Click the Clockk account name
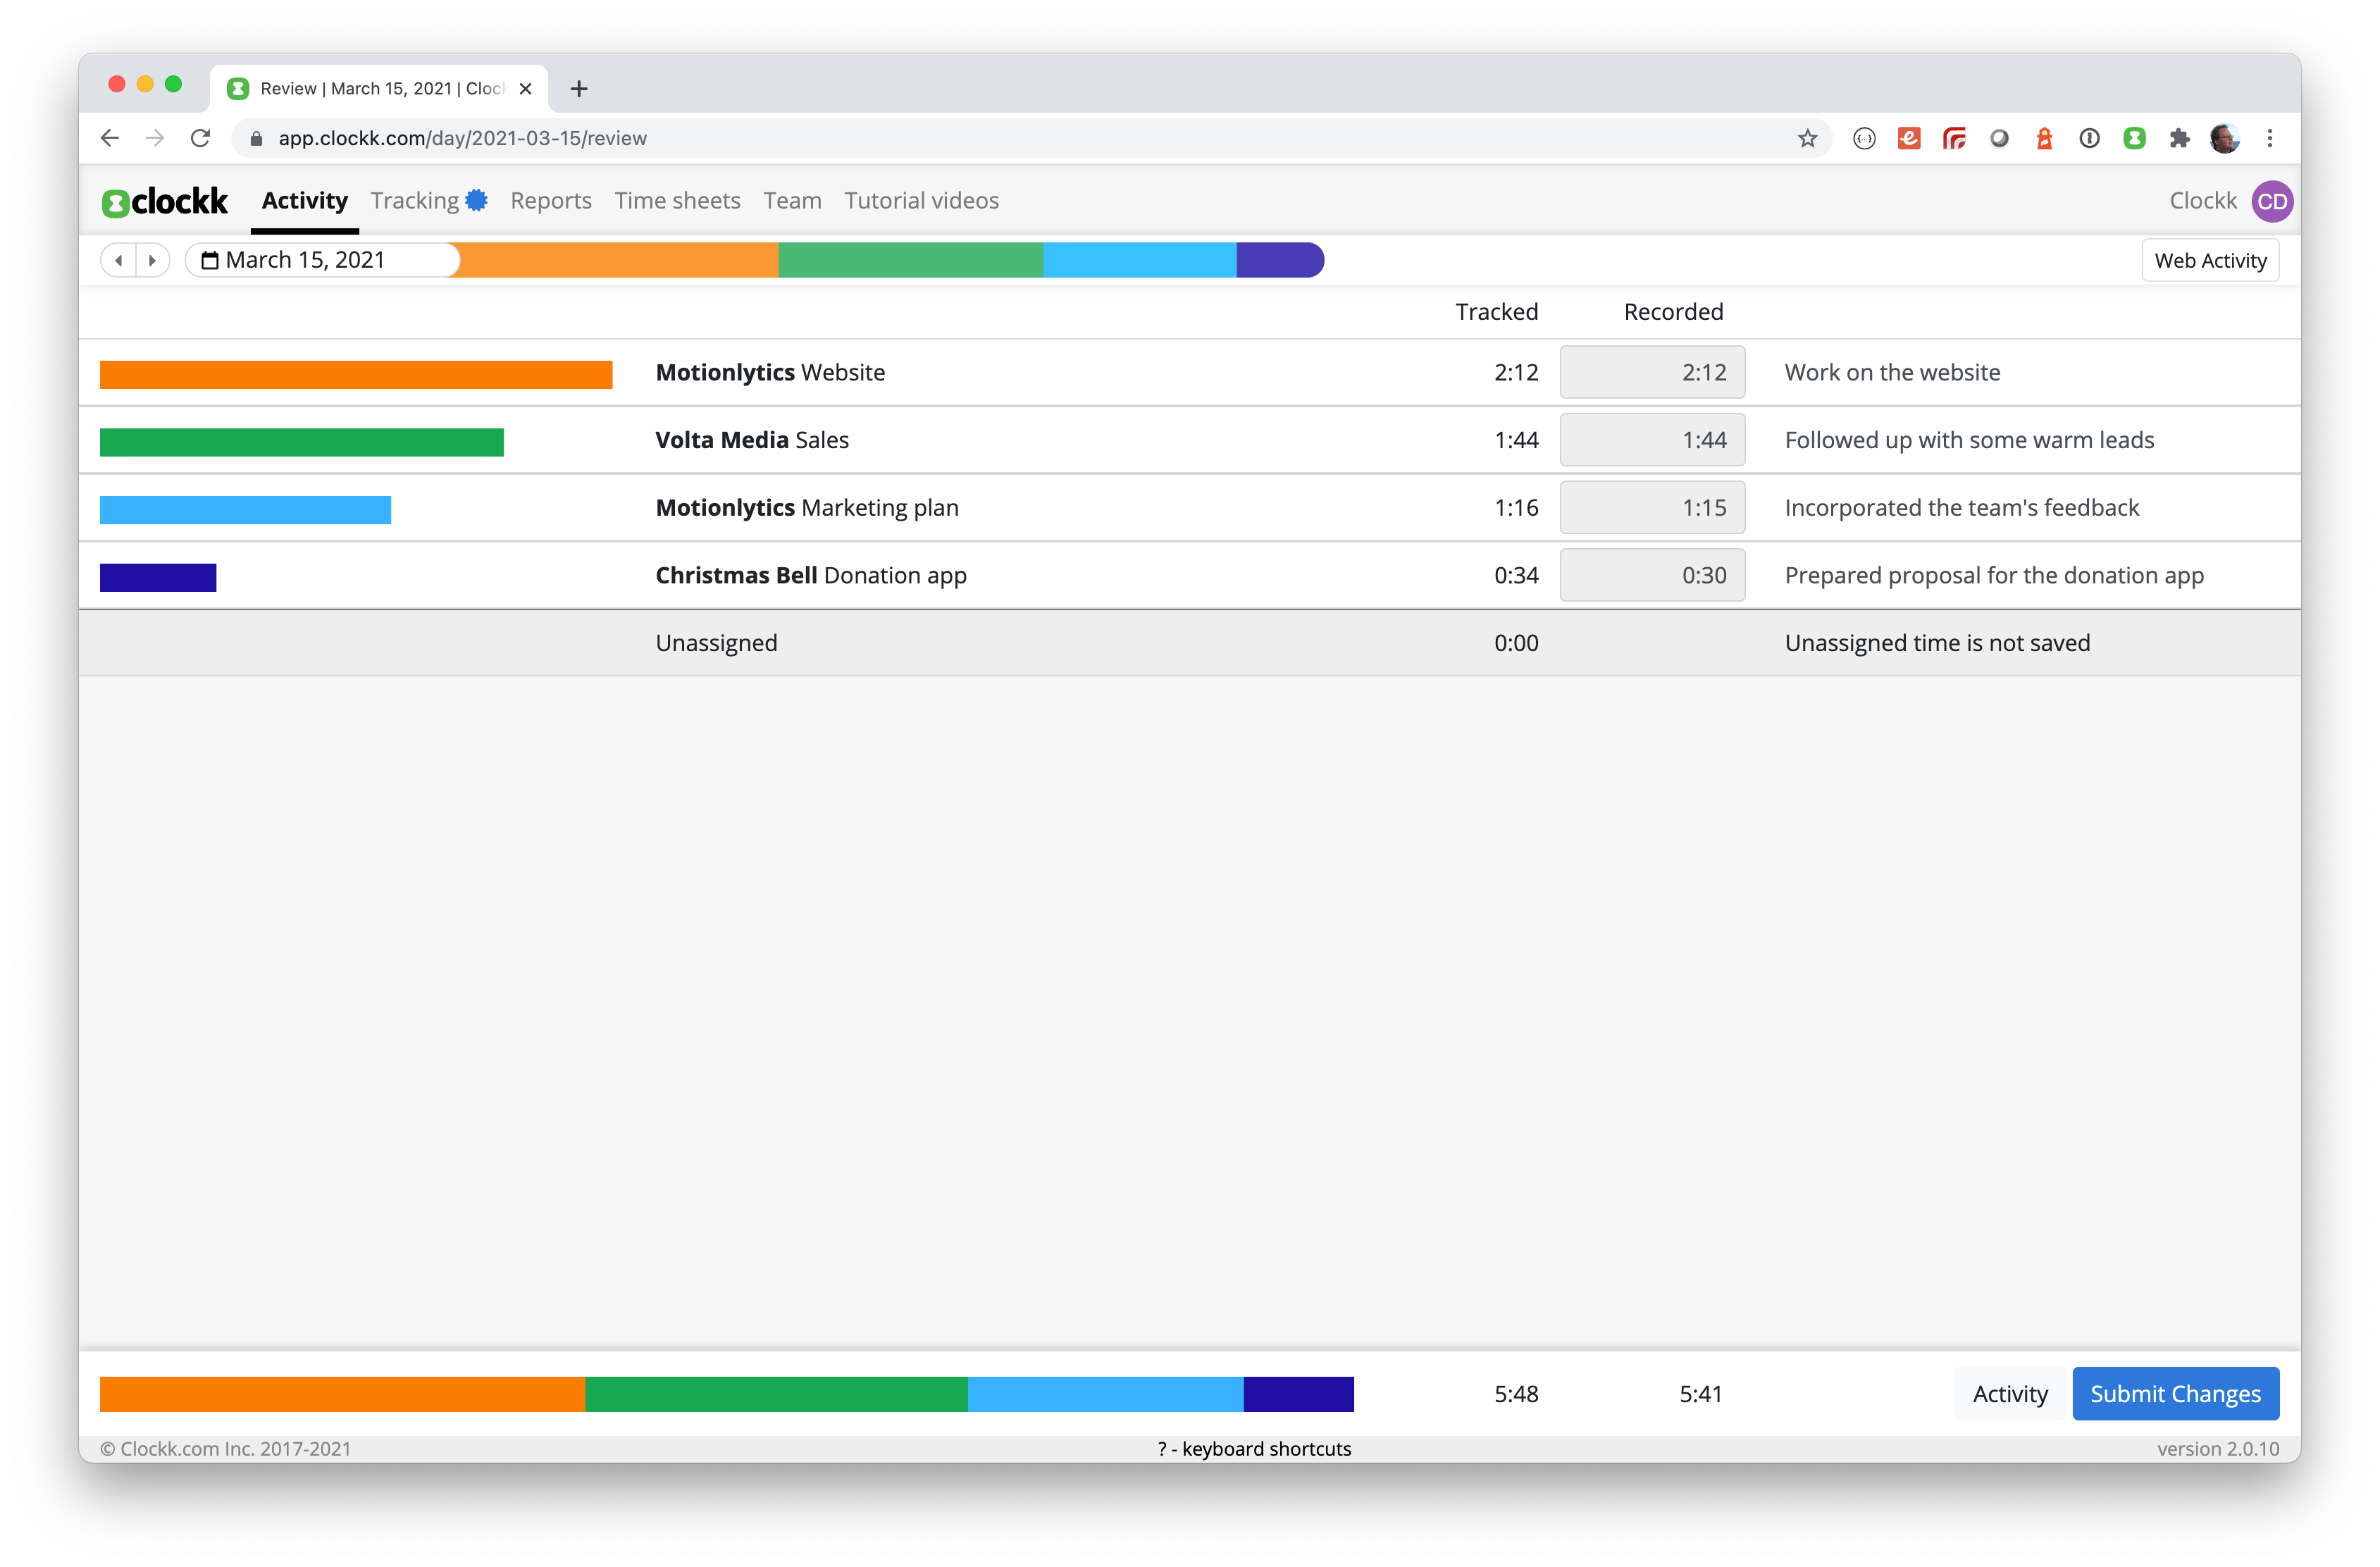The width and height of the screenshot is (2380, 1567). click(x=2202, y=200)
